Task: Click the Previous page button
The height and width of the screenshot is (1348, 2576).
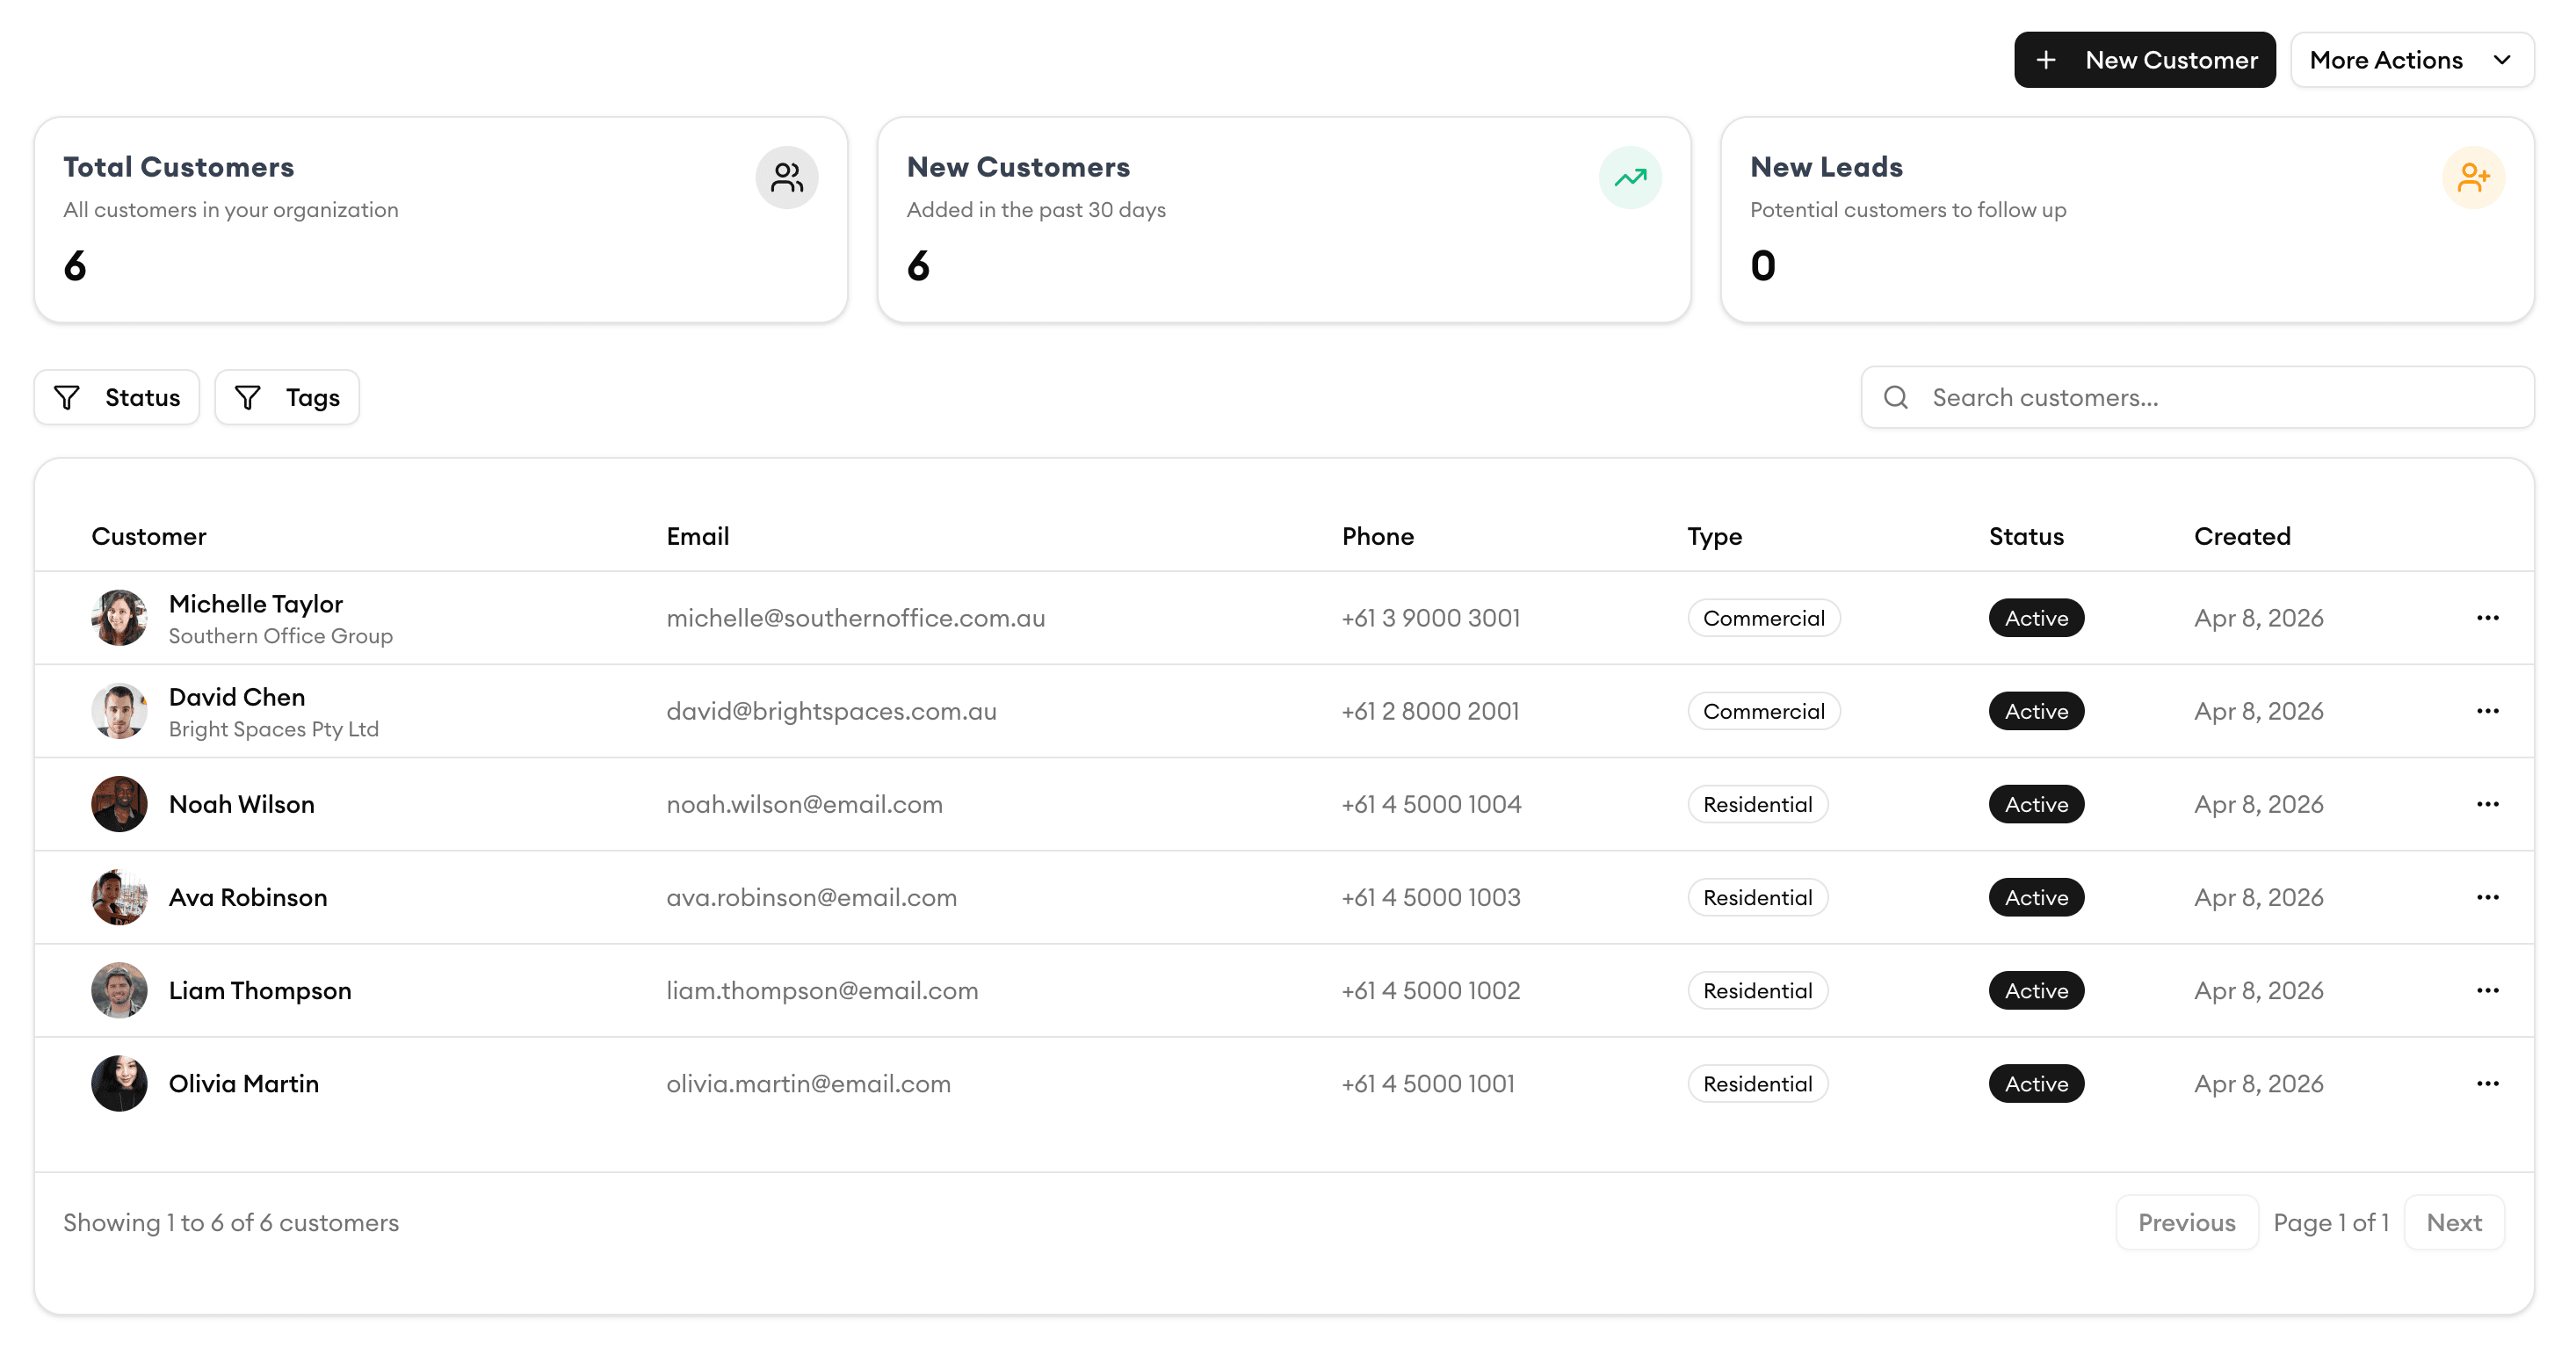Action: pos(2186,1222)
